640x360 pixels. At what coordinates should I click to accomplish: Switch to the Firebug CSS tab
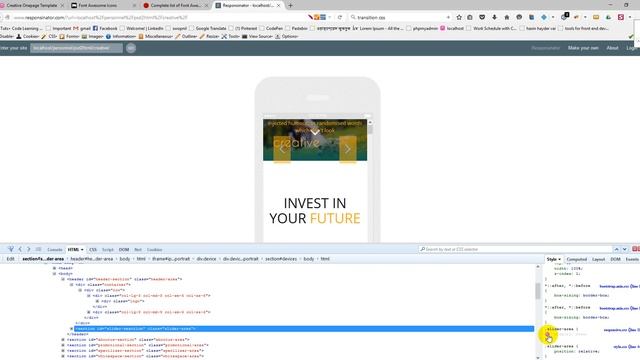(x=93, y=249)
